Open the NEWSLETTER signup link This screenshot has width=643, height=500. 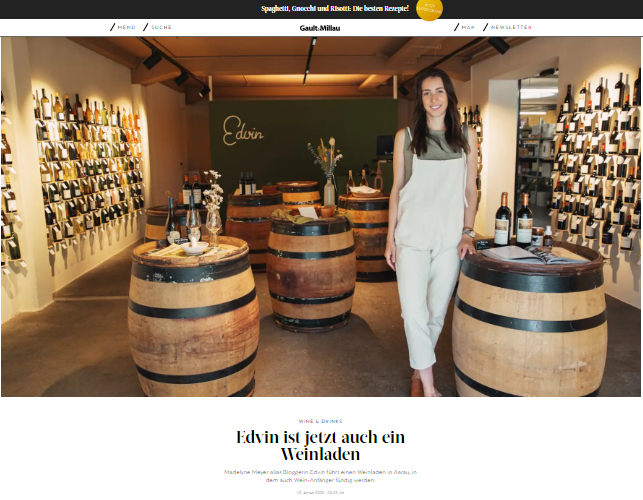(511, 27)
